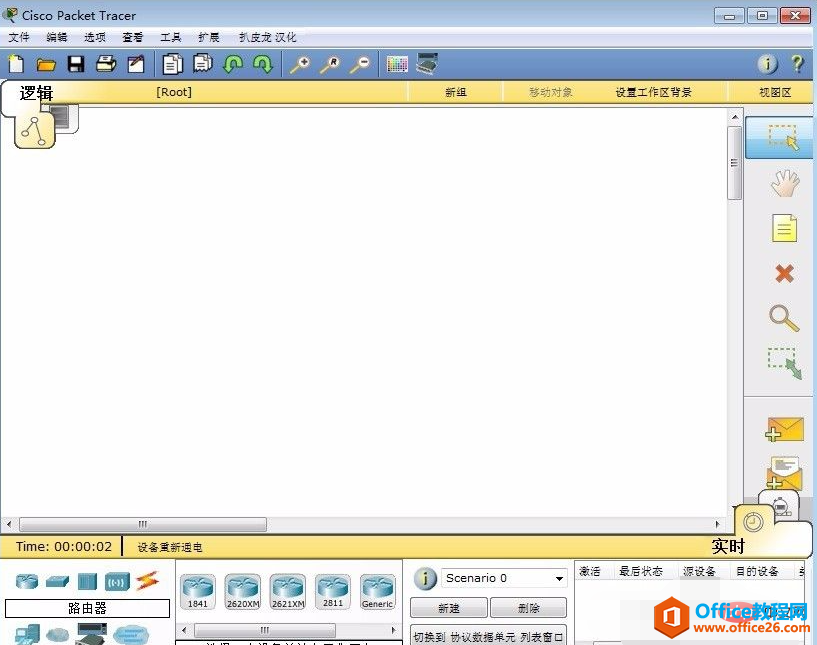Click the 新建 scenario button
This screenshot has height=645, width=817.
point(449,608)
